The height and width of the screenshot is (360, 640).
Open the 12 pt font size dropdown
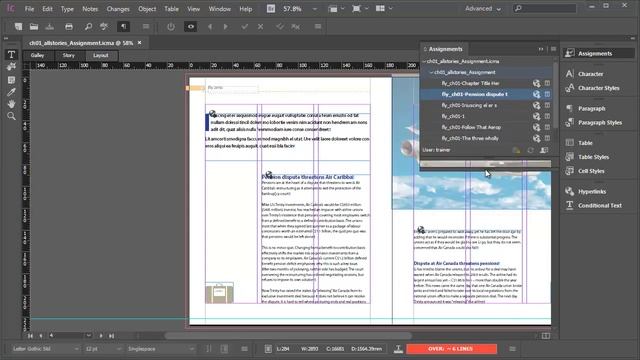(119, 349)
